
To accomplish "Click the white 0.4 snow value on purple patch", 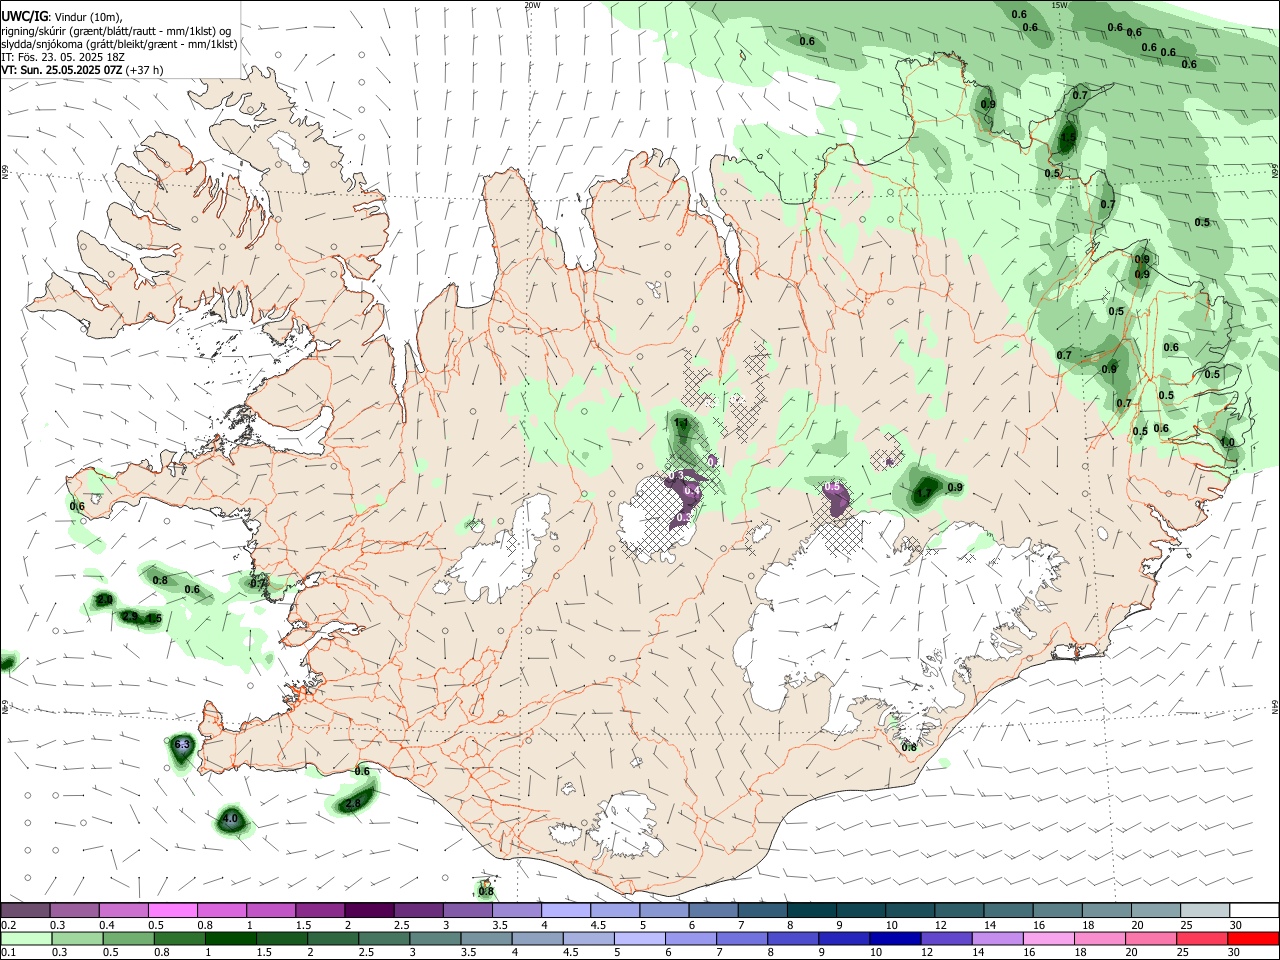I will (x=690, y=491).
